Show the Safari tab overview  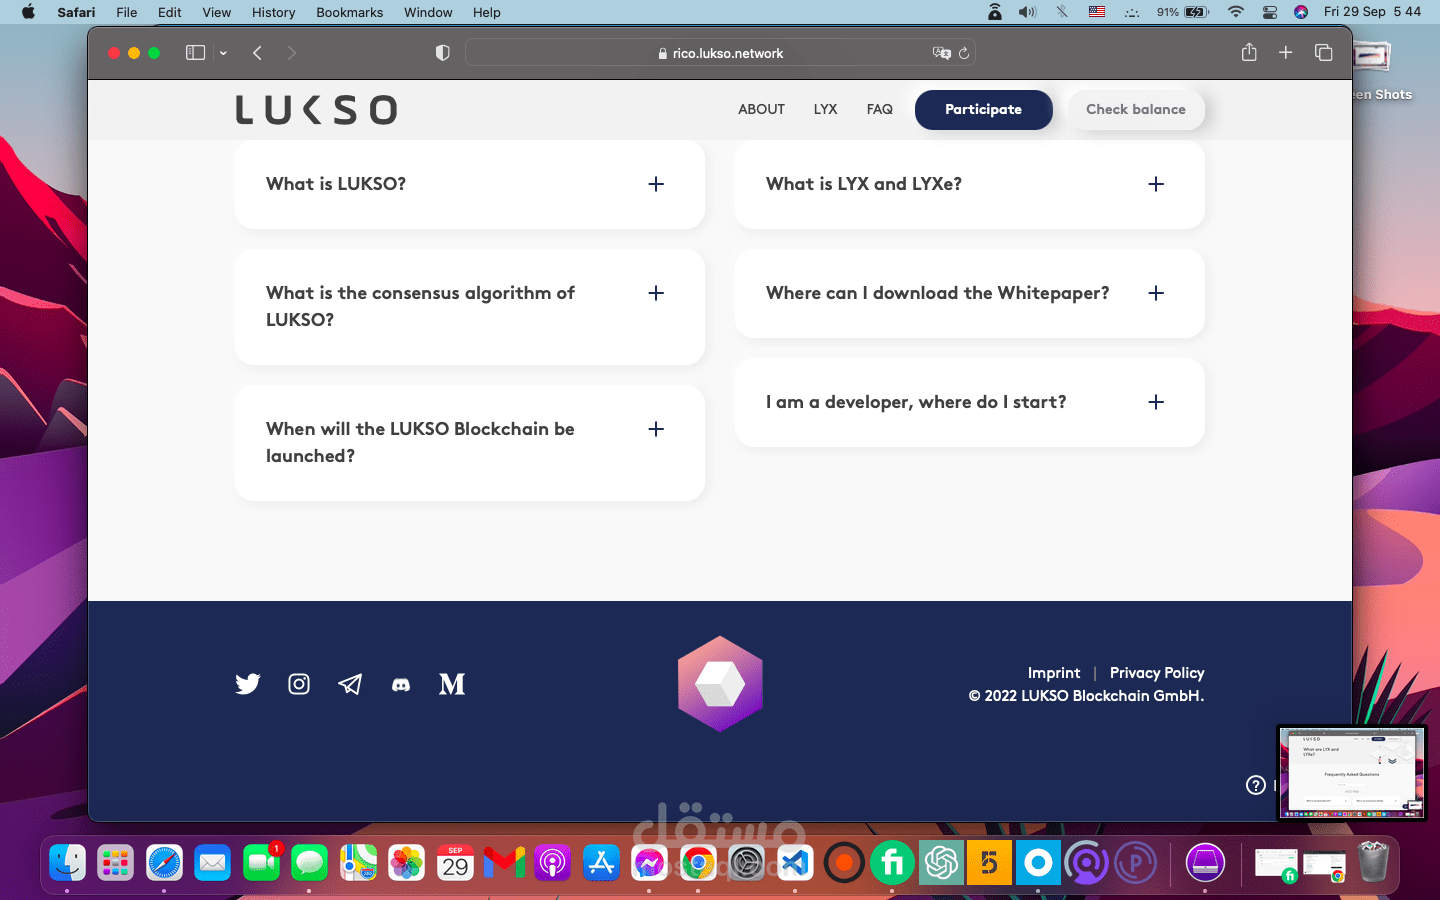tap(1324, 52)
